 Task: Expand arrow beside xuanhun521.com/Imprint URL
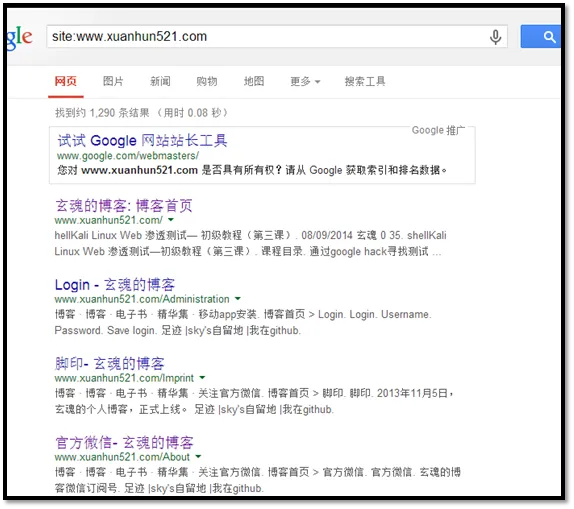[202, 378]
